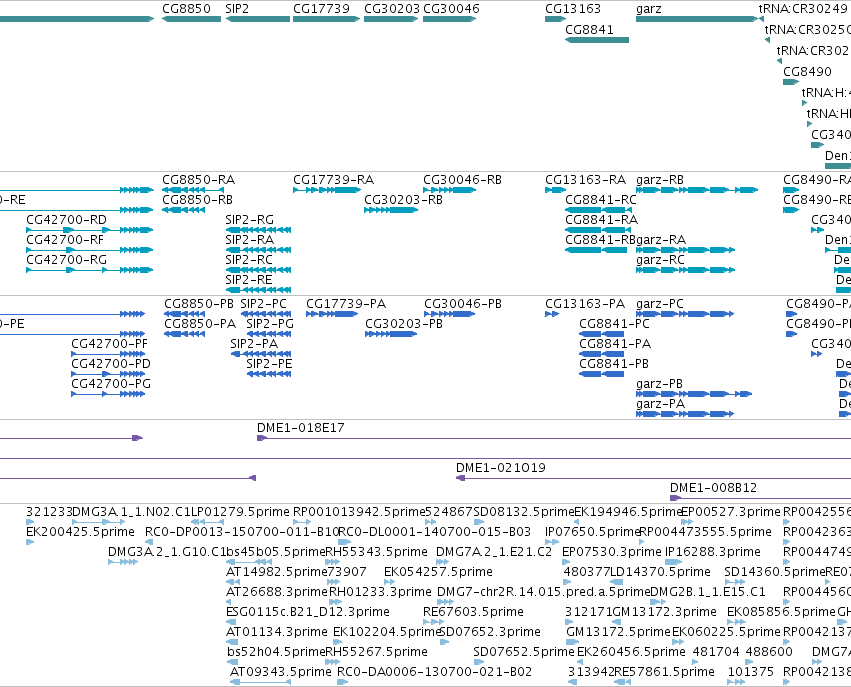Screen dimensions: 851x687
Task: Select the CG17739 gene feature
Action: (x=326, y=19)
